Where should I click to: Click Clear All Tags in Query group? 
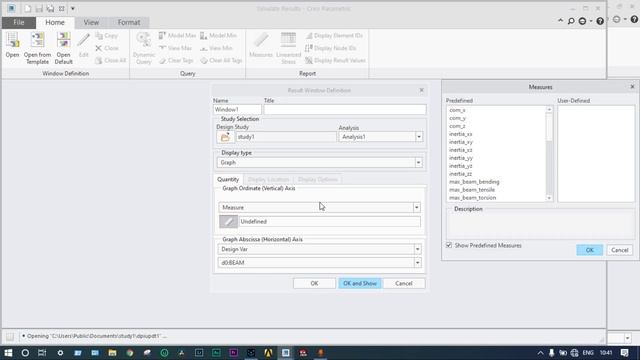(x=221, y=60)
